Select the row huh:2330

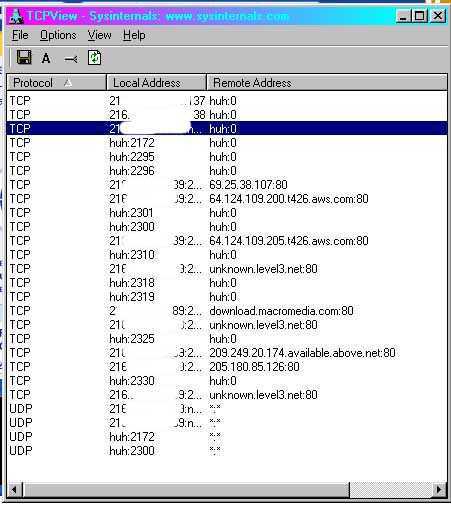pos(227,381)
